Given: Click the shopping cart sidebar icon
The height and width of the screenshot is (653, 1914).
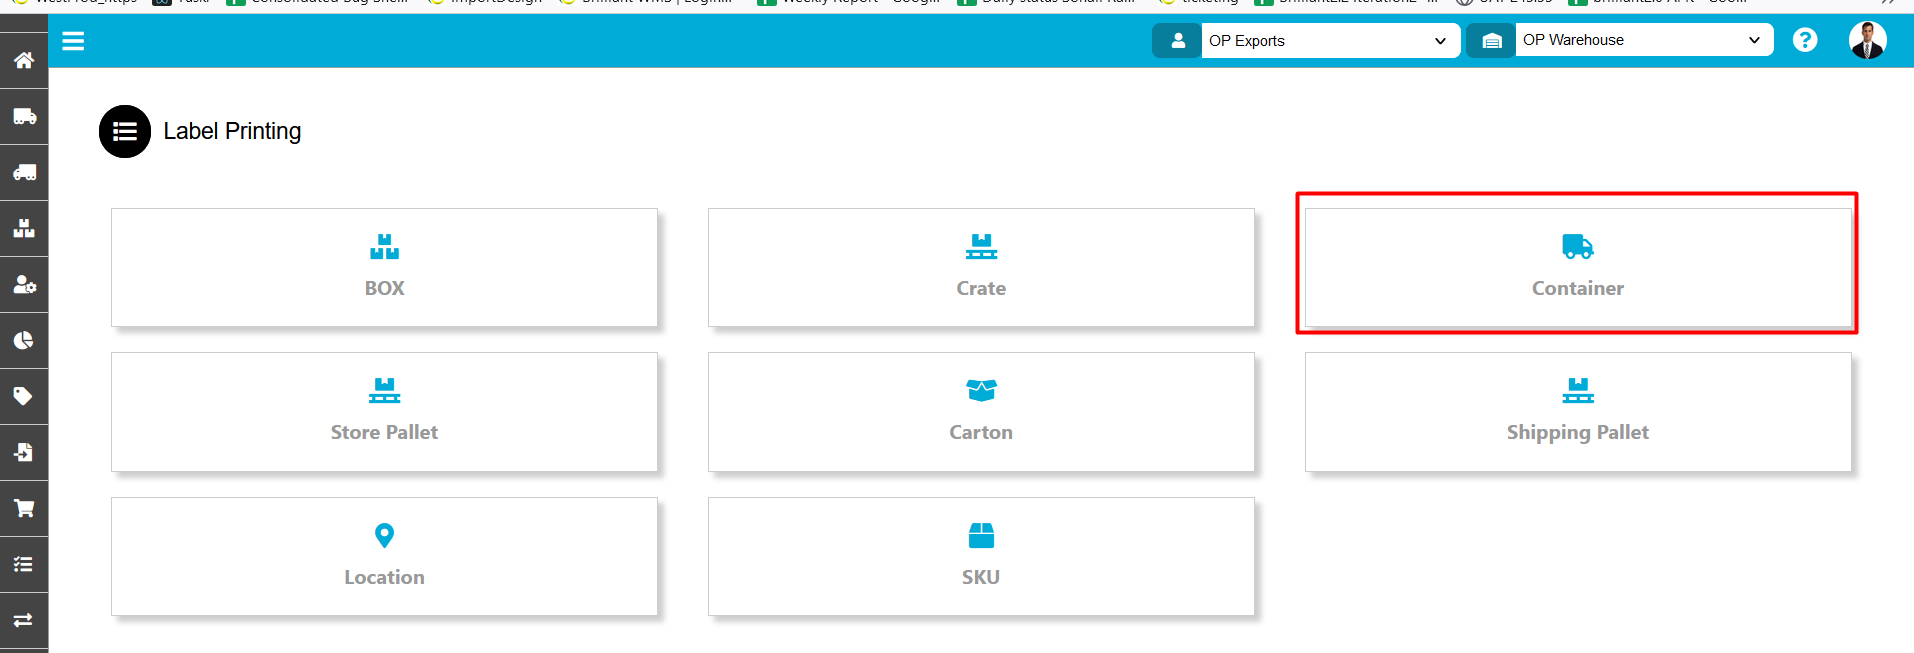Looking at the screenshot, I should 24,508.
